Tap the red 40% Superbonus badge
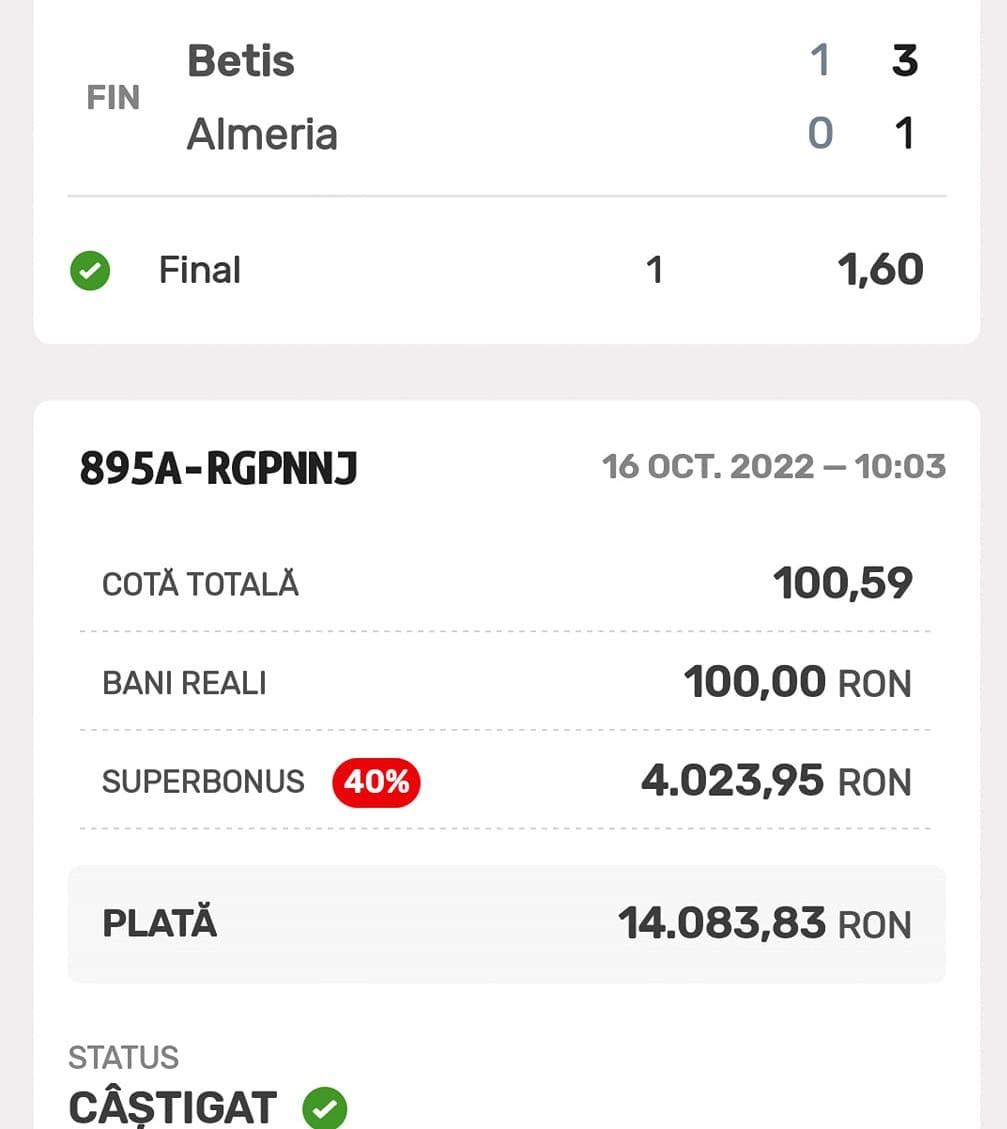1007x1129 pixels. coord(376,781)
